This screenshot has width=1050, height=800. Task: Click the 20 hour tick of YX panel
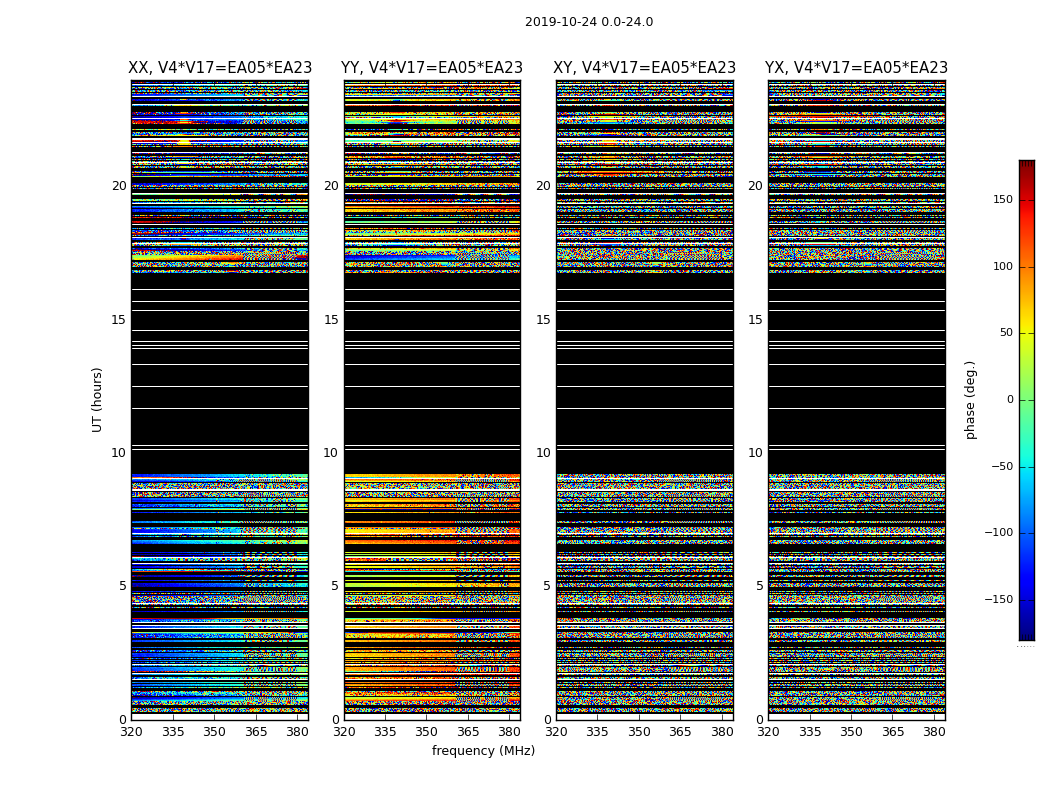tap(755, 186)
